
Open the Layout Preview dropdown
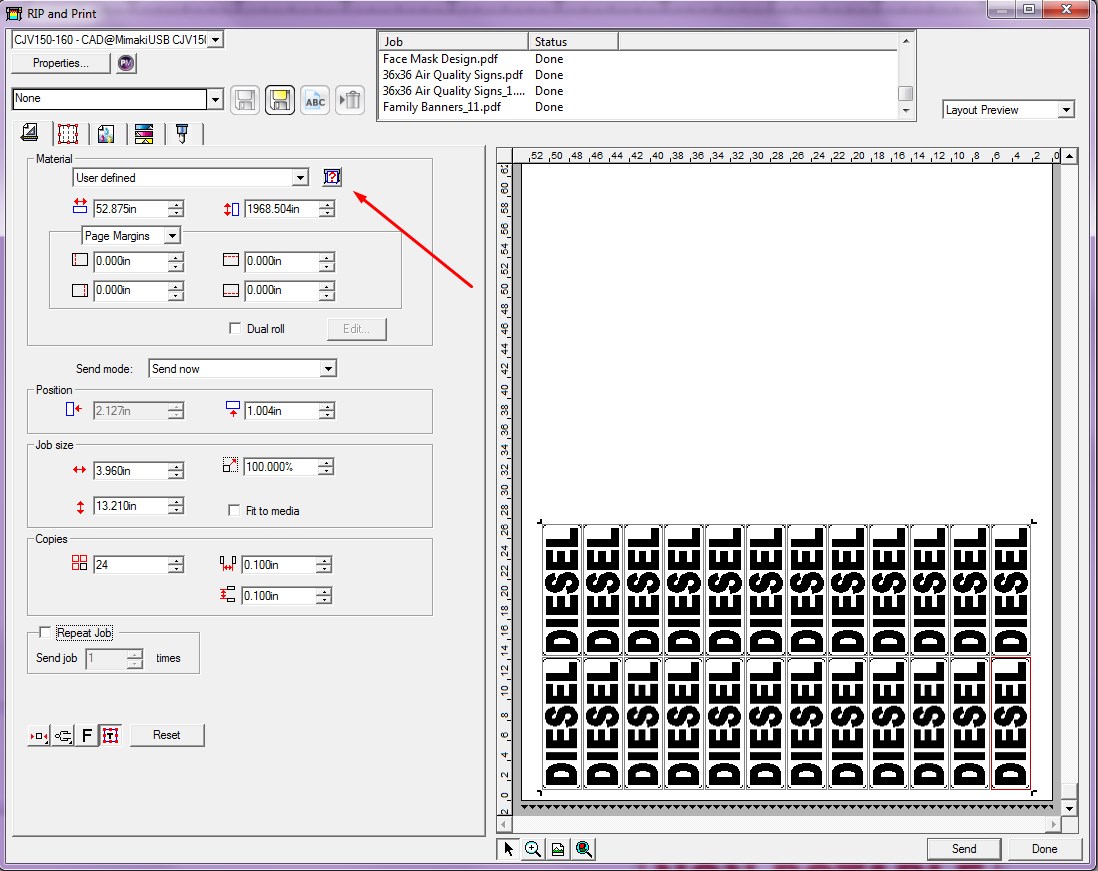1066,110
